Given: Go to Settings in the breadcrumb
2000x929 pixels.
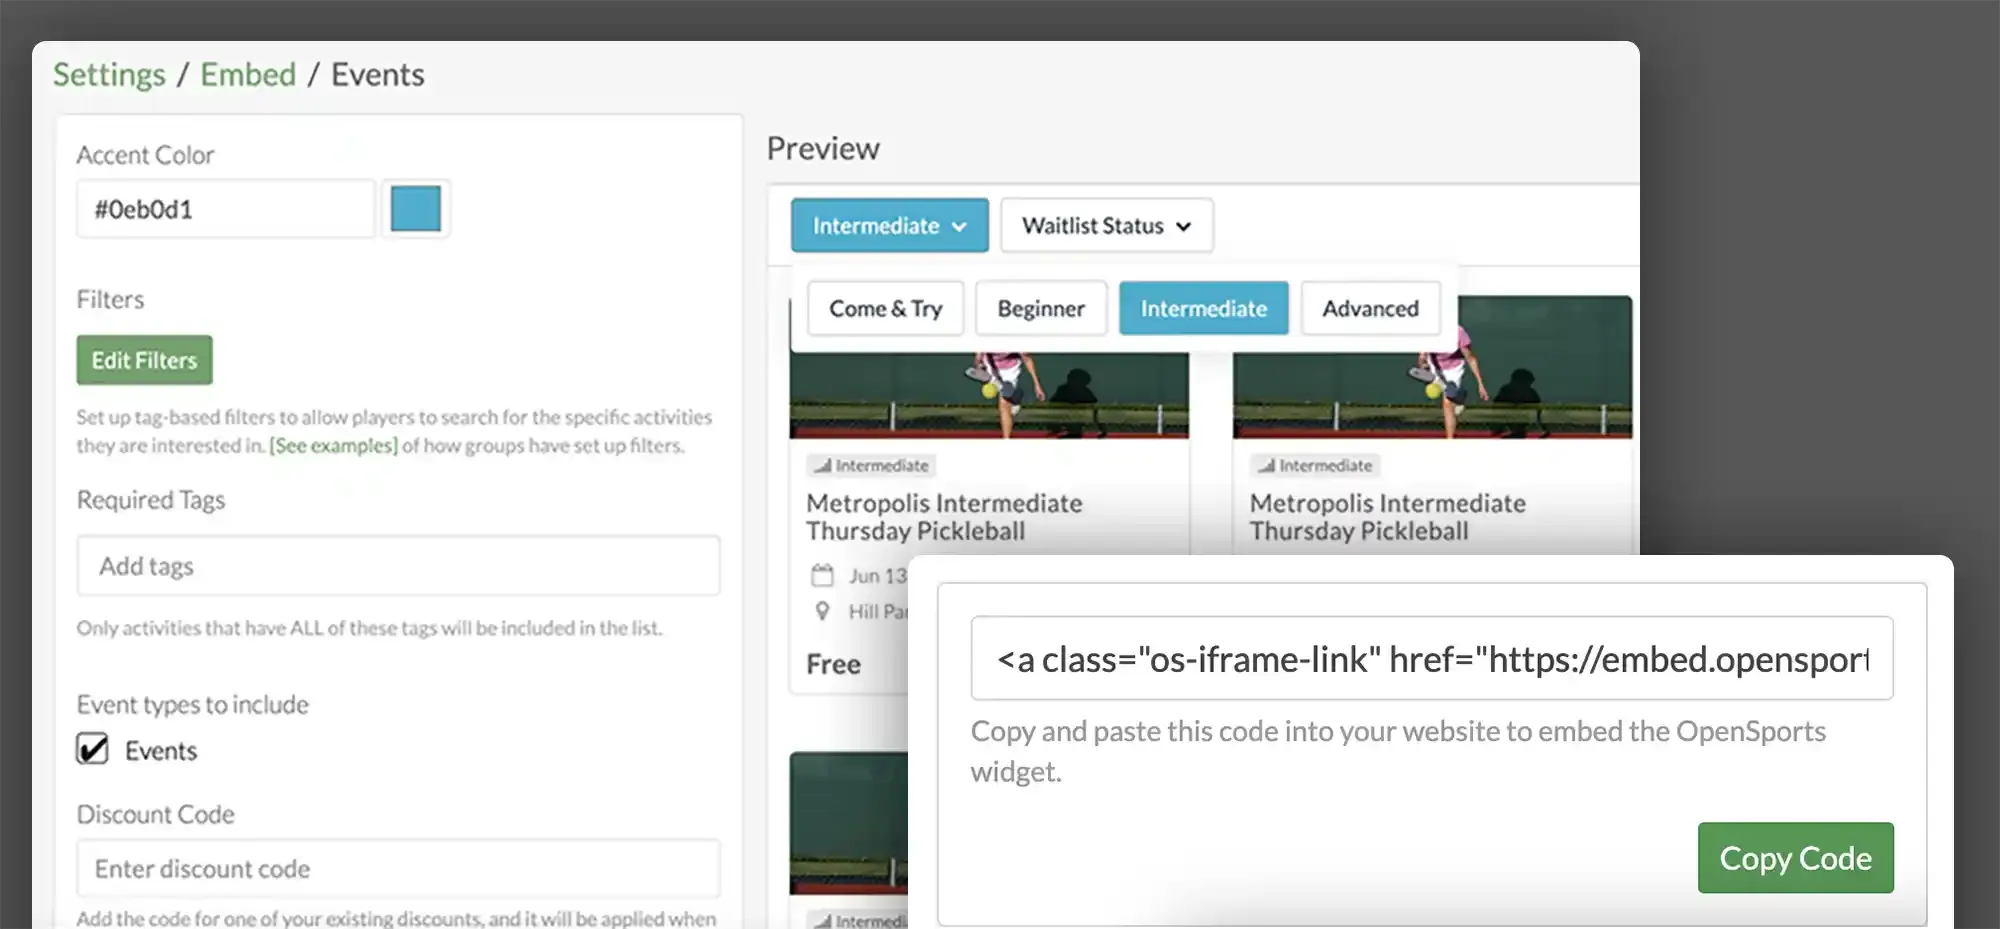Looking at the screenshot, I should point(109,75).
